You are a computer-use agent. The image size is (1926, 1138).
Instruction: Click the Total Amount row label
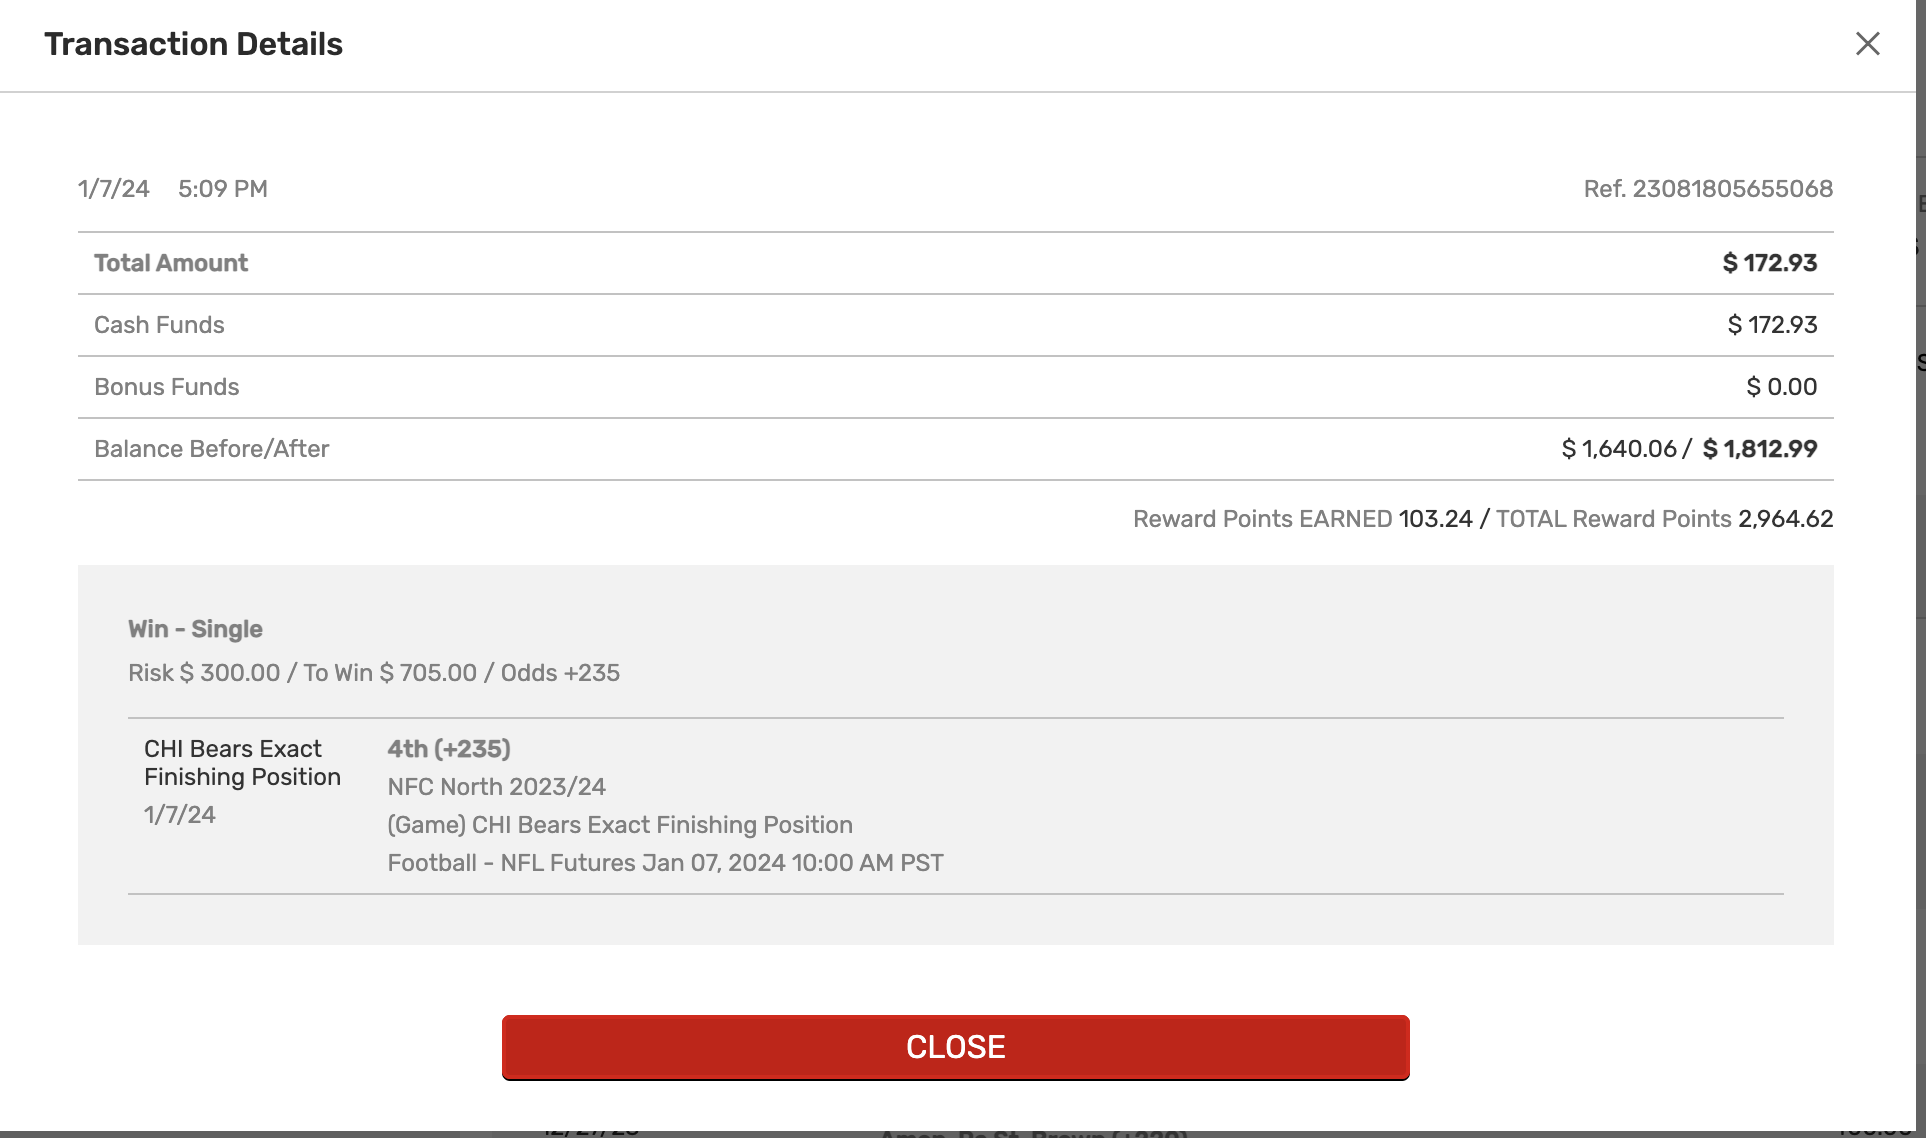[x=171, y=263]
